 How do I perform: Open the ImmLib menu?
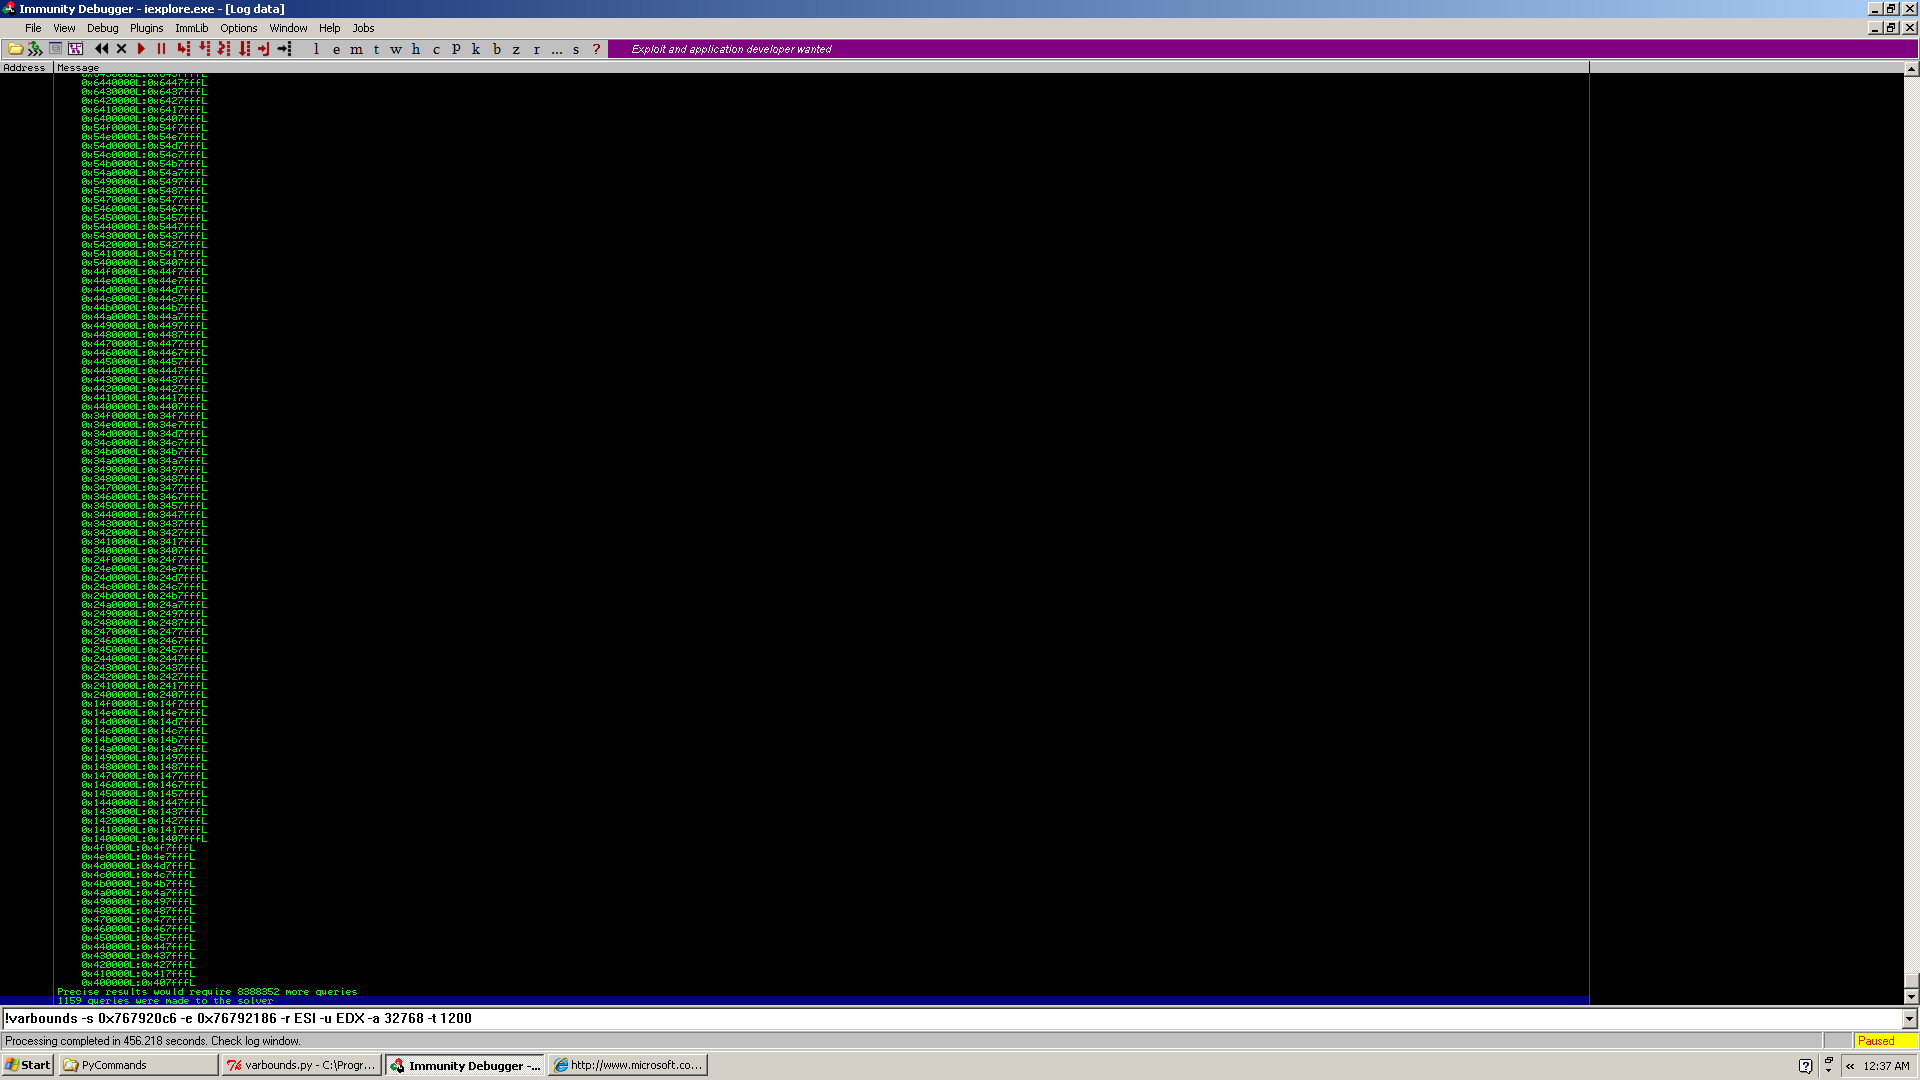(191, 28)
